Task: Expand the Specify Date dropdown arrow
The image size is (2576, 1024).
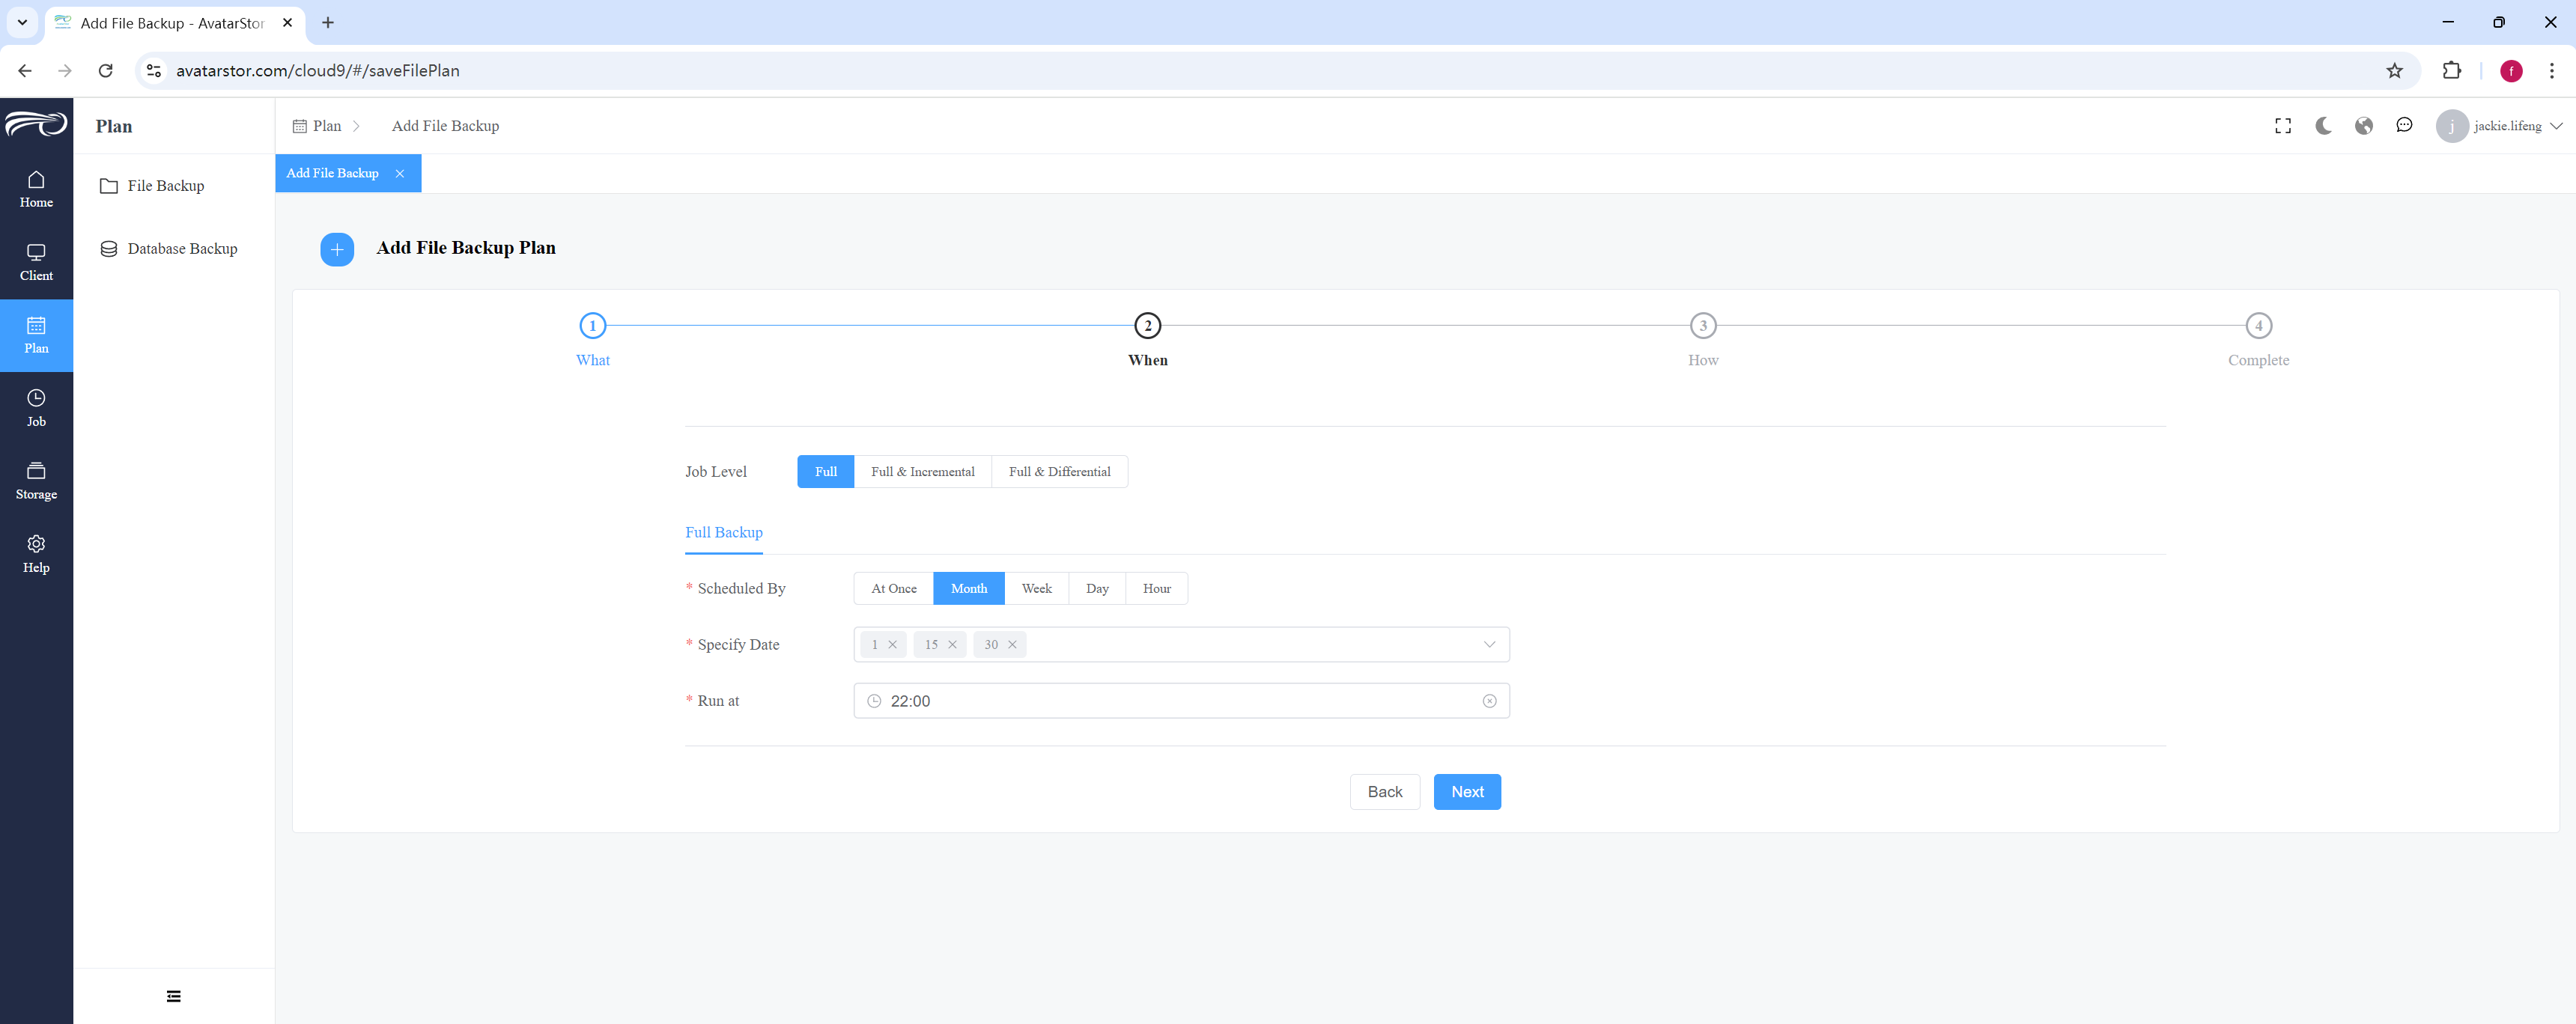Action: point(1489,645)
